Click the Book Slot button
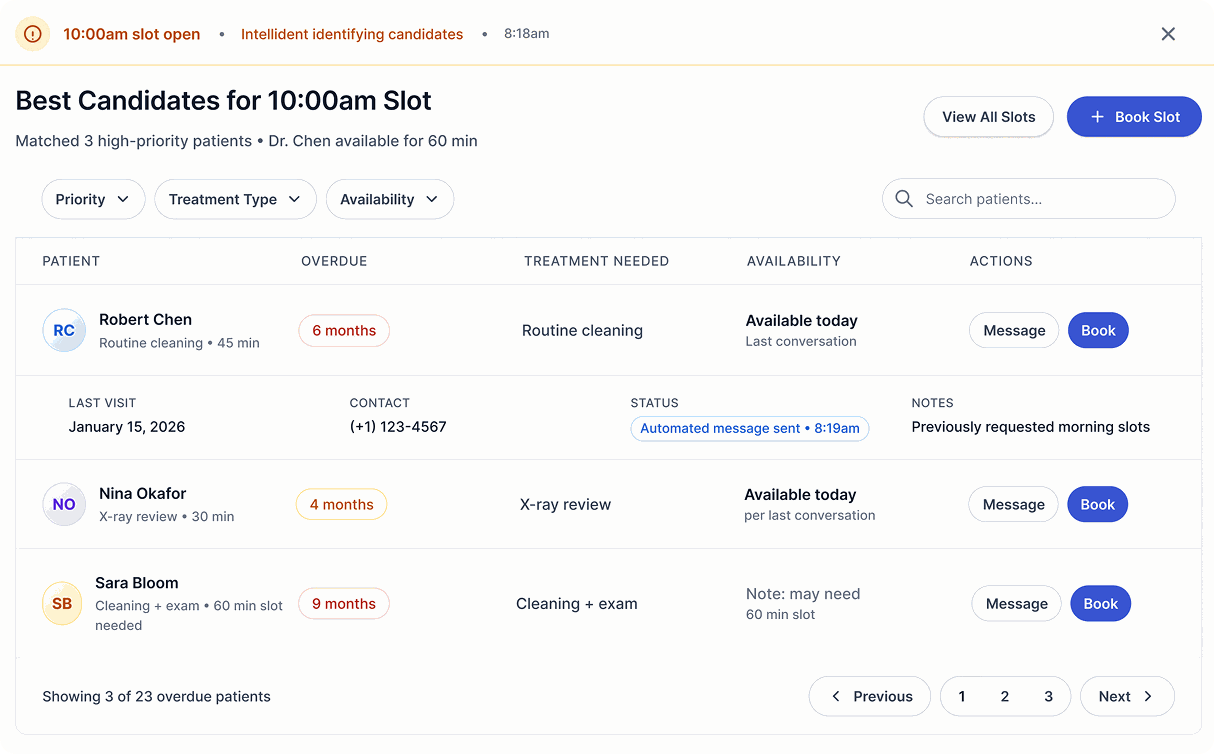The height and width of the screenshot is (754, 1214). [x=1134, y=117]
